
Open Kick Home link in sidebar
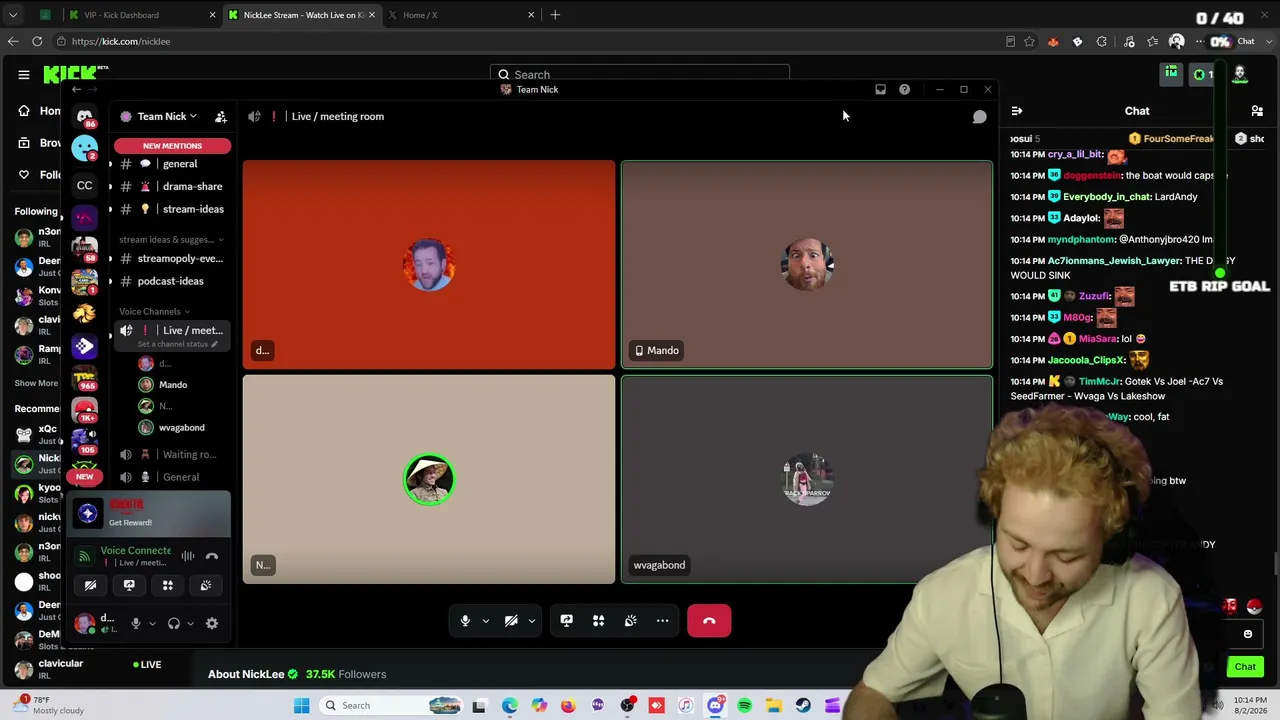40,111
